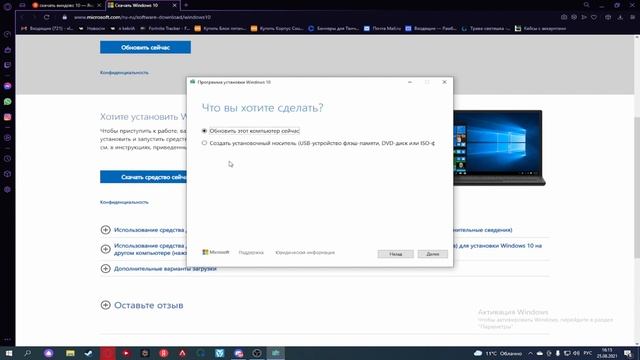Open first 'Конфиденциальность' link under Обновить сейчас

[x=124, y=73]
